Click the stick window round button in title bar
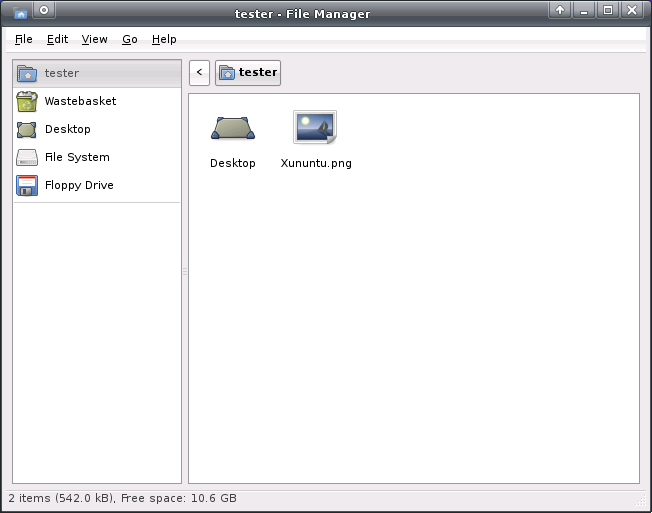Screen dimensions: 652x513 [x=44, y=10]
